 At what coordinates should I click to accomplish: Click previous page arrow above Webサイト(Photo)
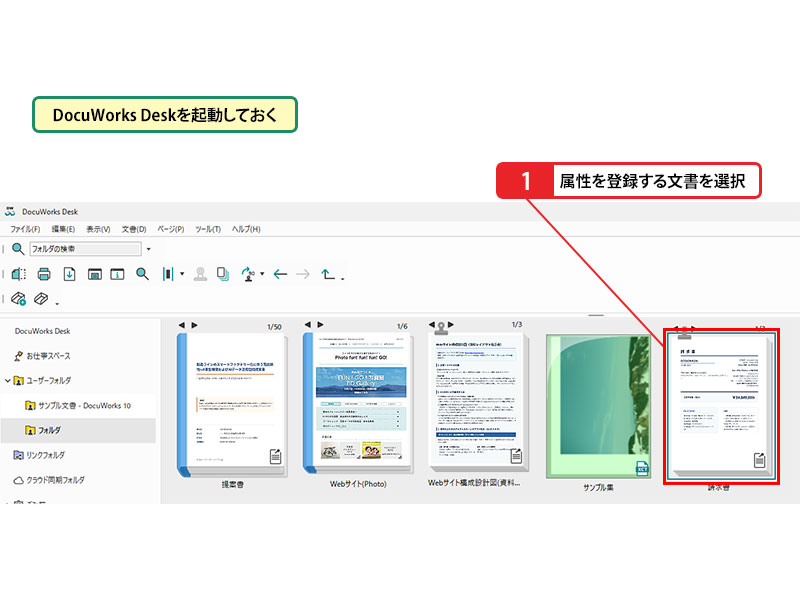307,324
